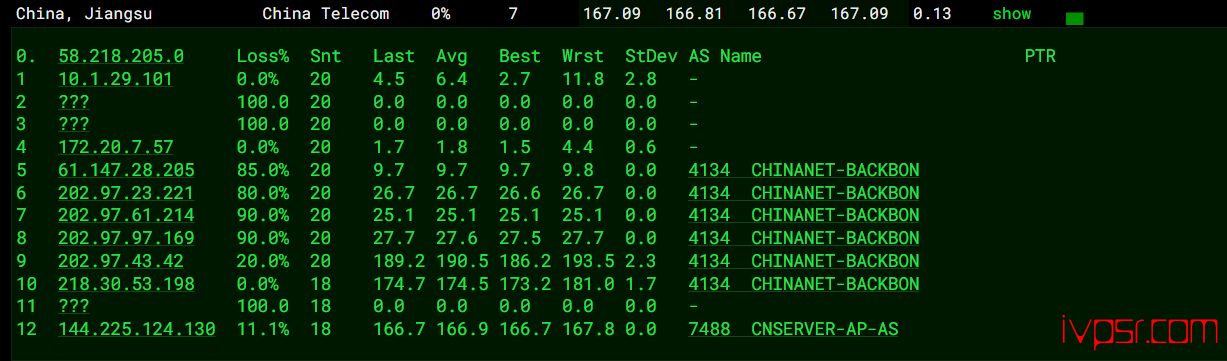
Task: Click the 'Wrst' column header
Action: (583, 56)
